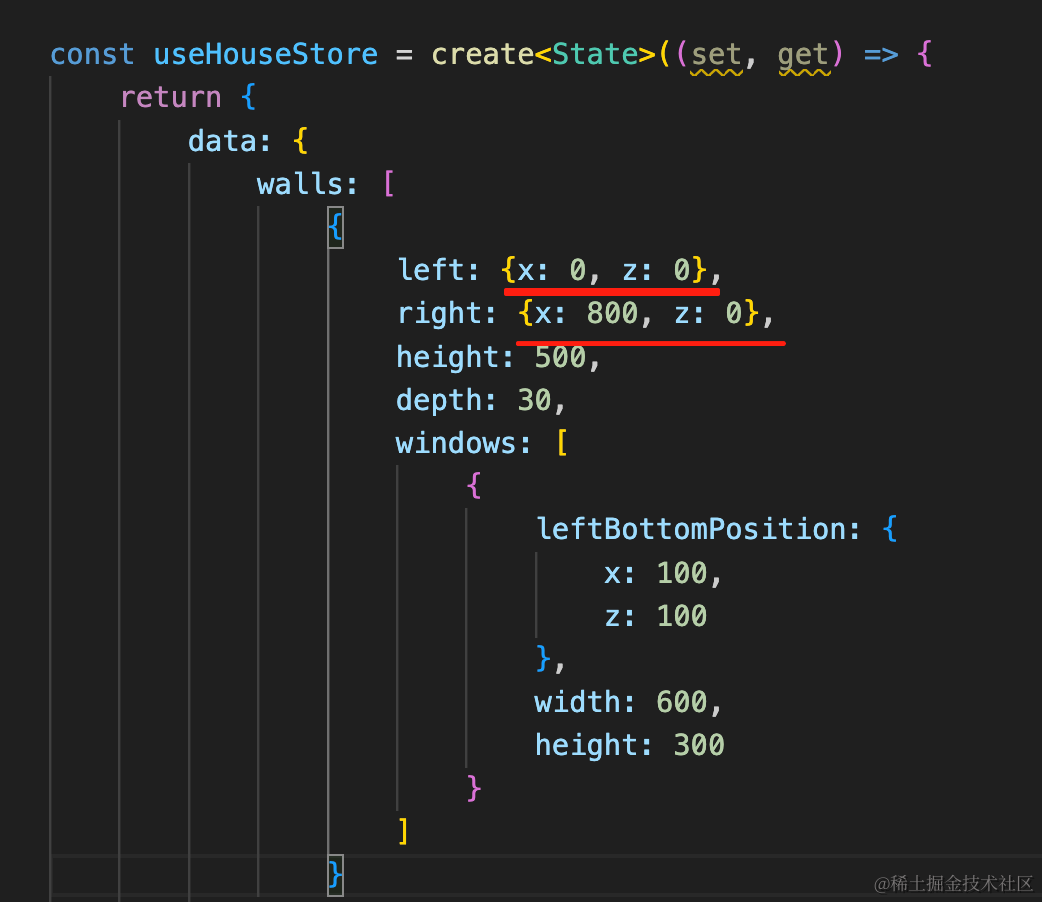This screenshot has width=1042, height=902.
Task: Click the highlighted opening brace under walls
Action: coord(336,227)
